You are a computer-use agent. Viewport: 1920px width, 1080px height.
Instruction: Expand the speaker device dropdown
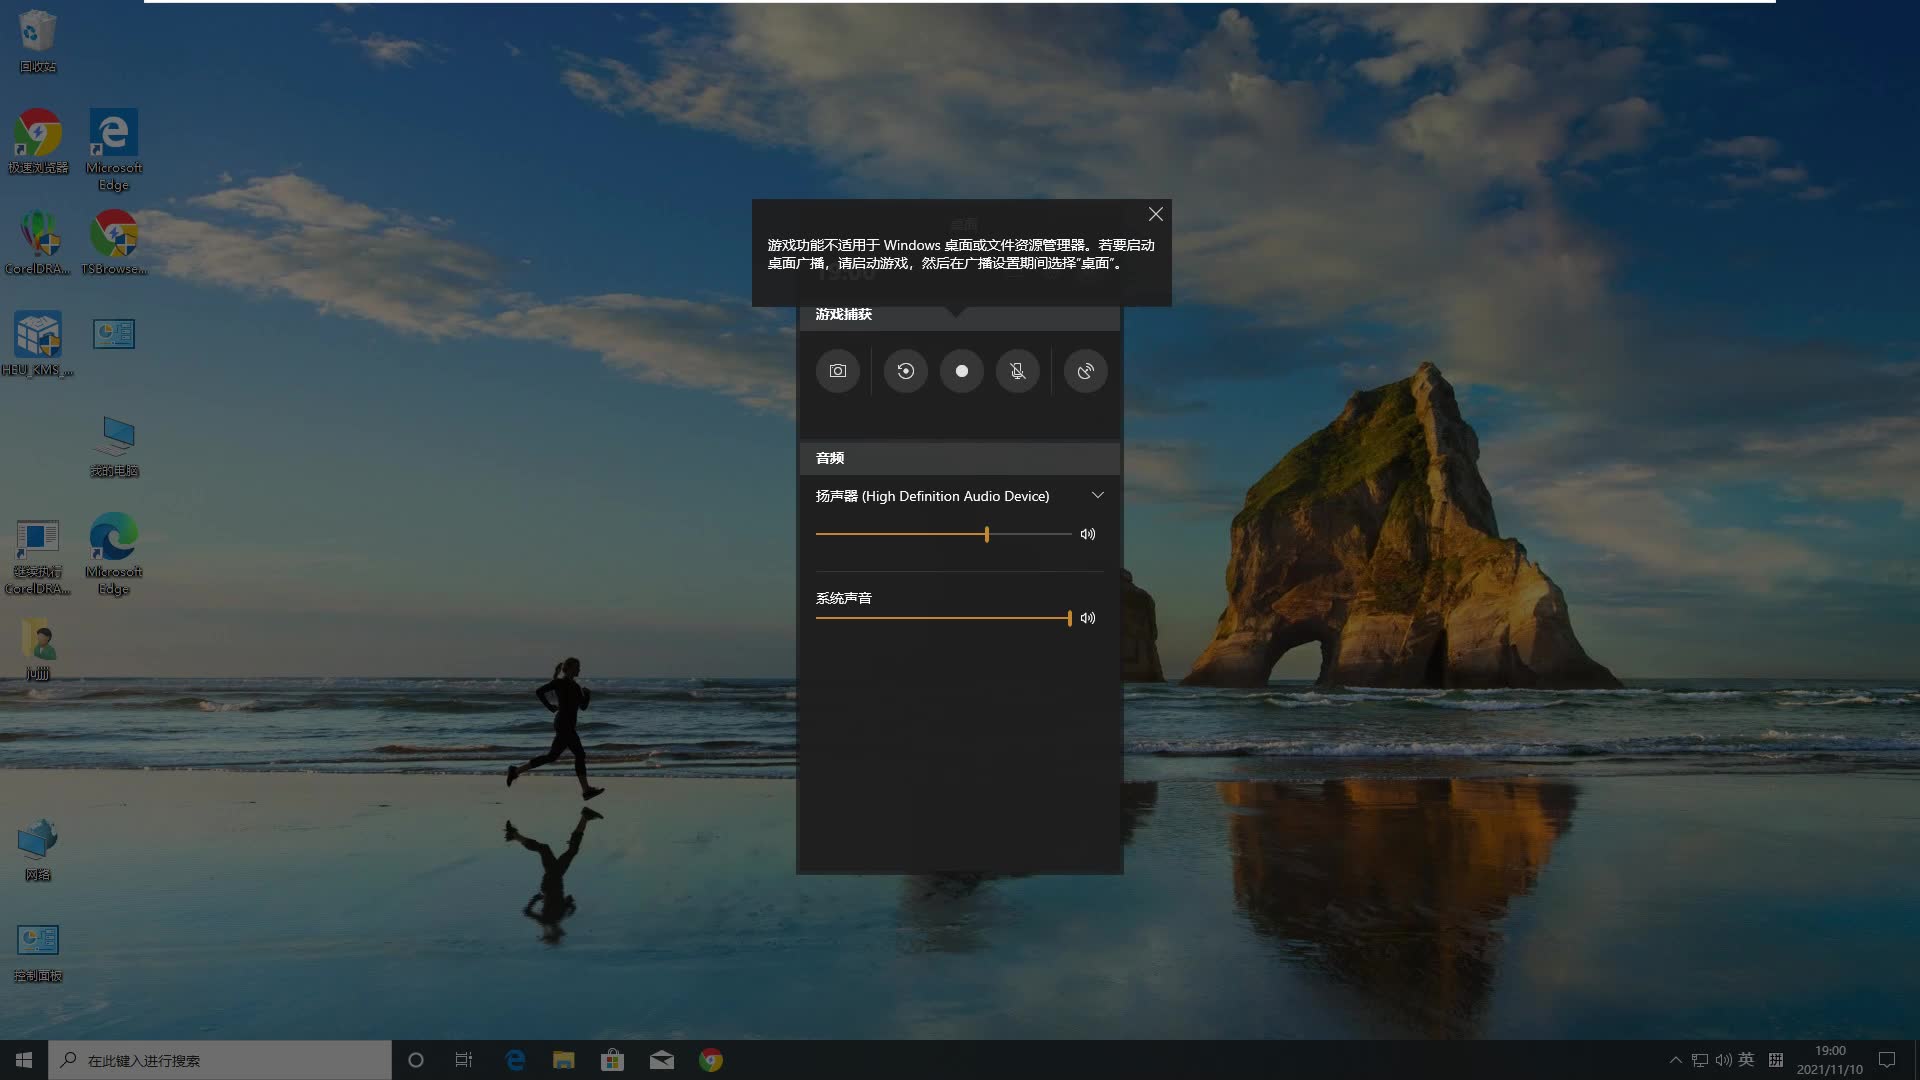pos(1098,495)
